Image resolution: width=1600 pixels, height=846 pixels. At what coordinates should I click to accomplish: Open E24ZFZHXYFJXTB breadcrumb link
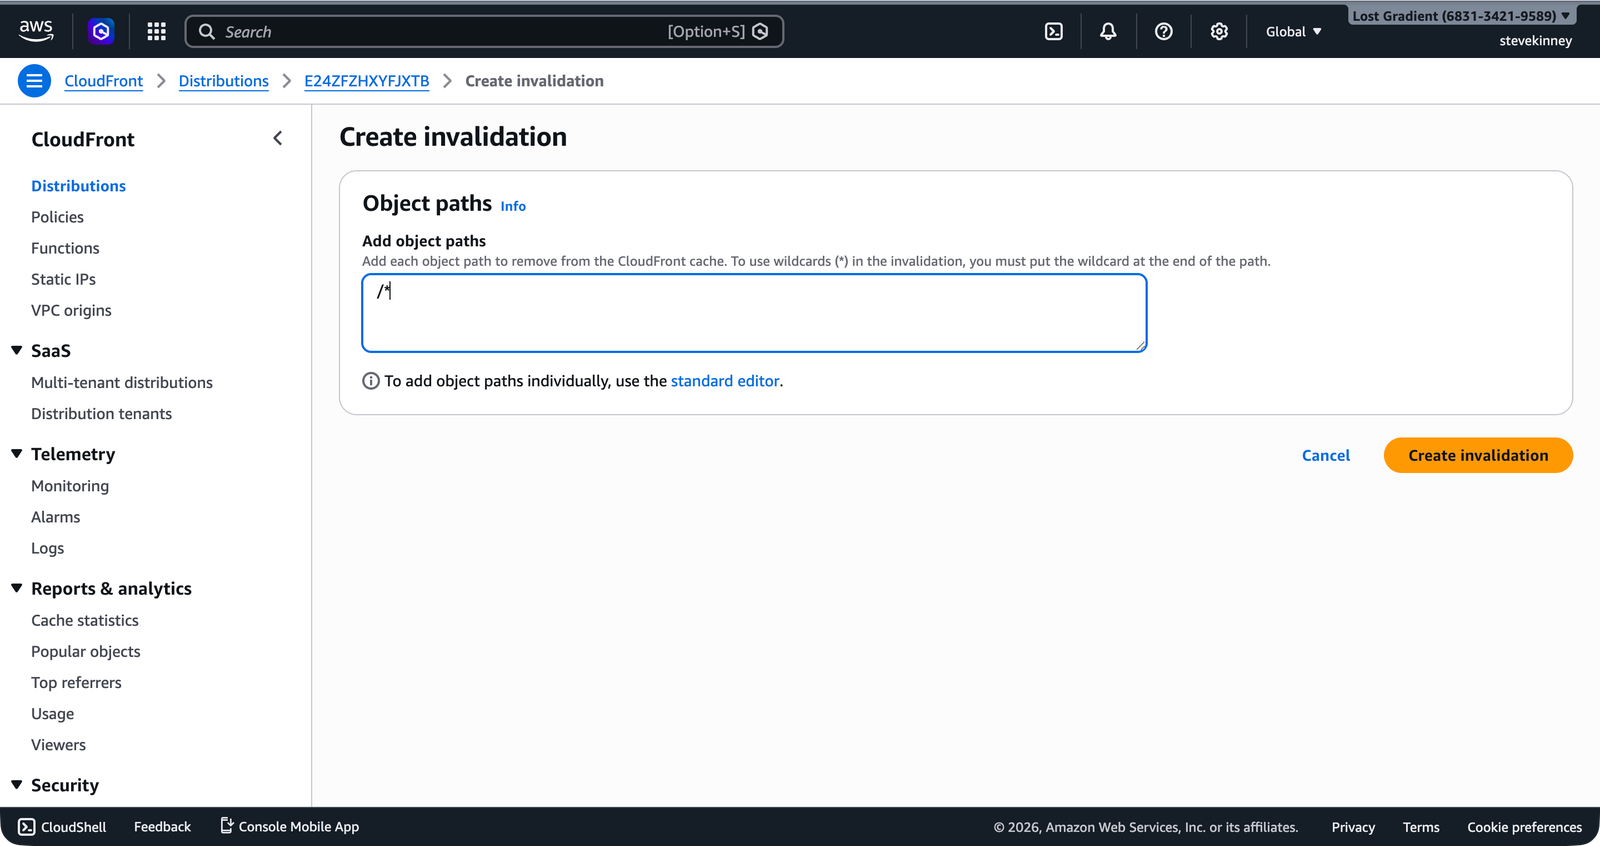click(x=367, y=81)
